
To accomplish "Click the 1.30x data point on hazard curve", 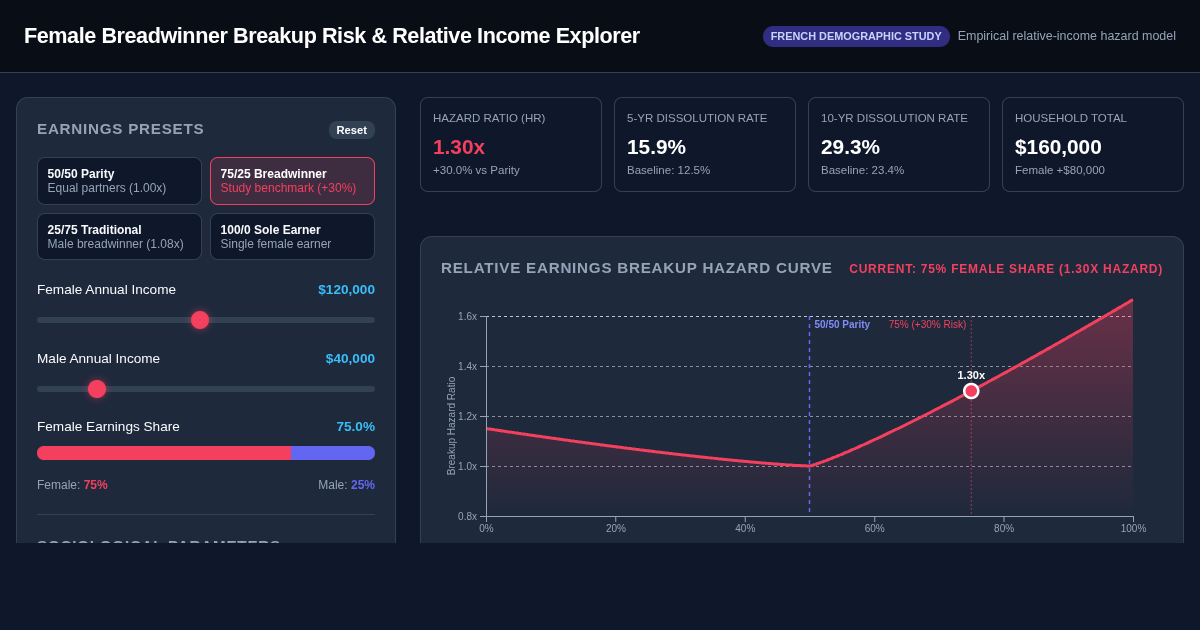I will (971, 391).
